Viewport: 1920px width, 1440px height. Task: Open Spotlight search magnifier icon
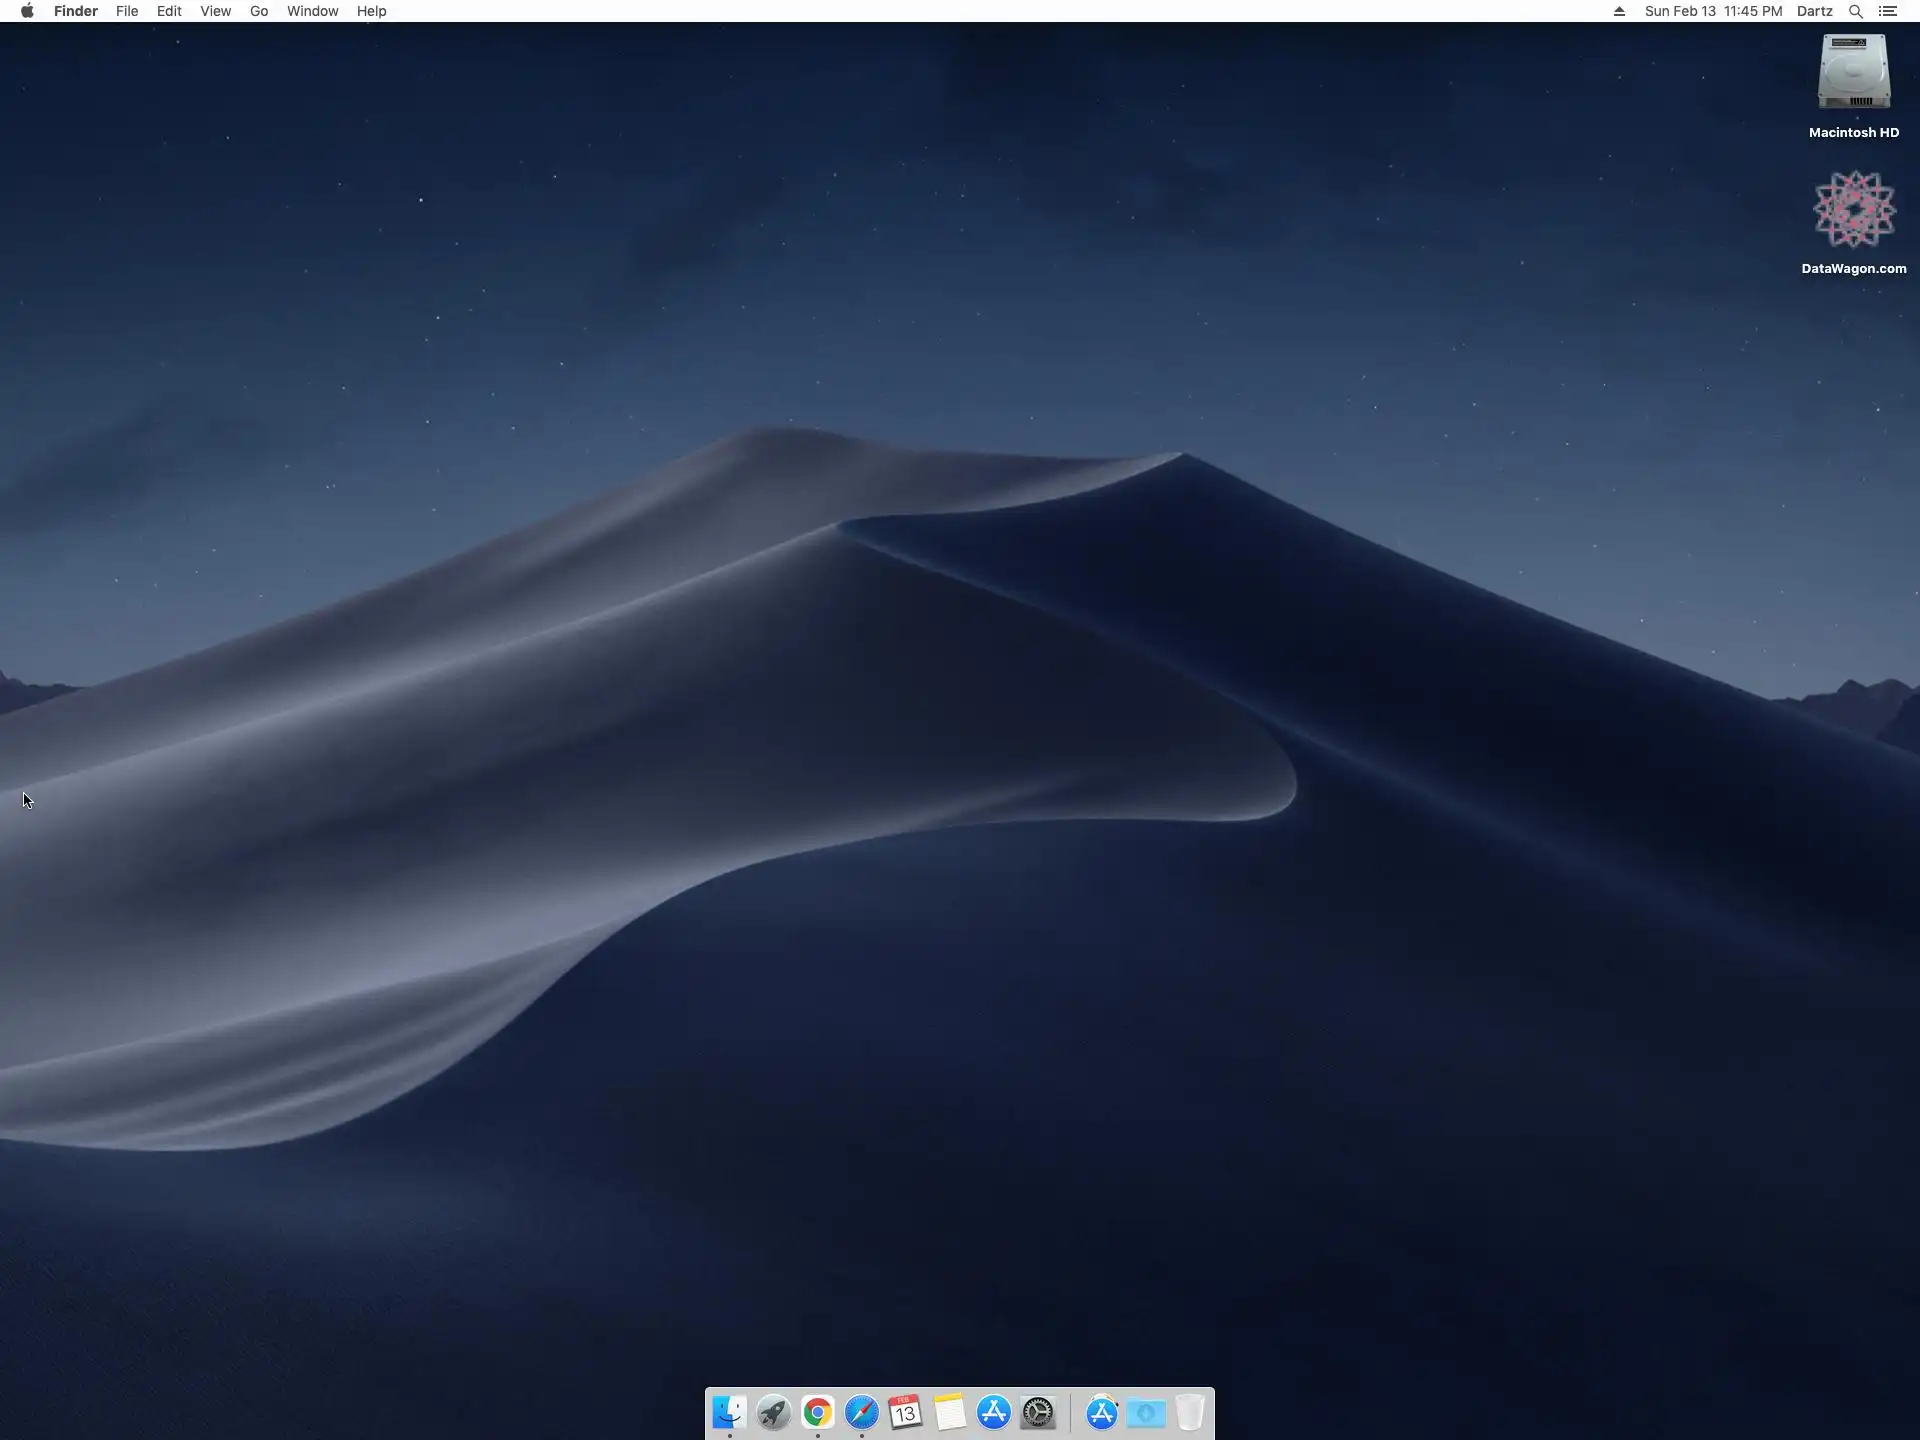point(1855,11)
